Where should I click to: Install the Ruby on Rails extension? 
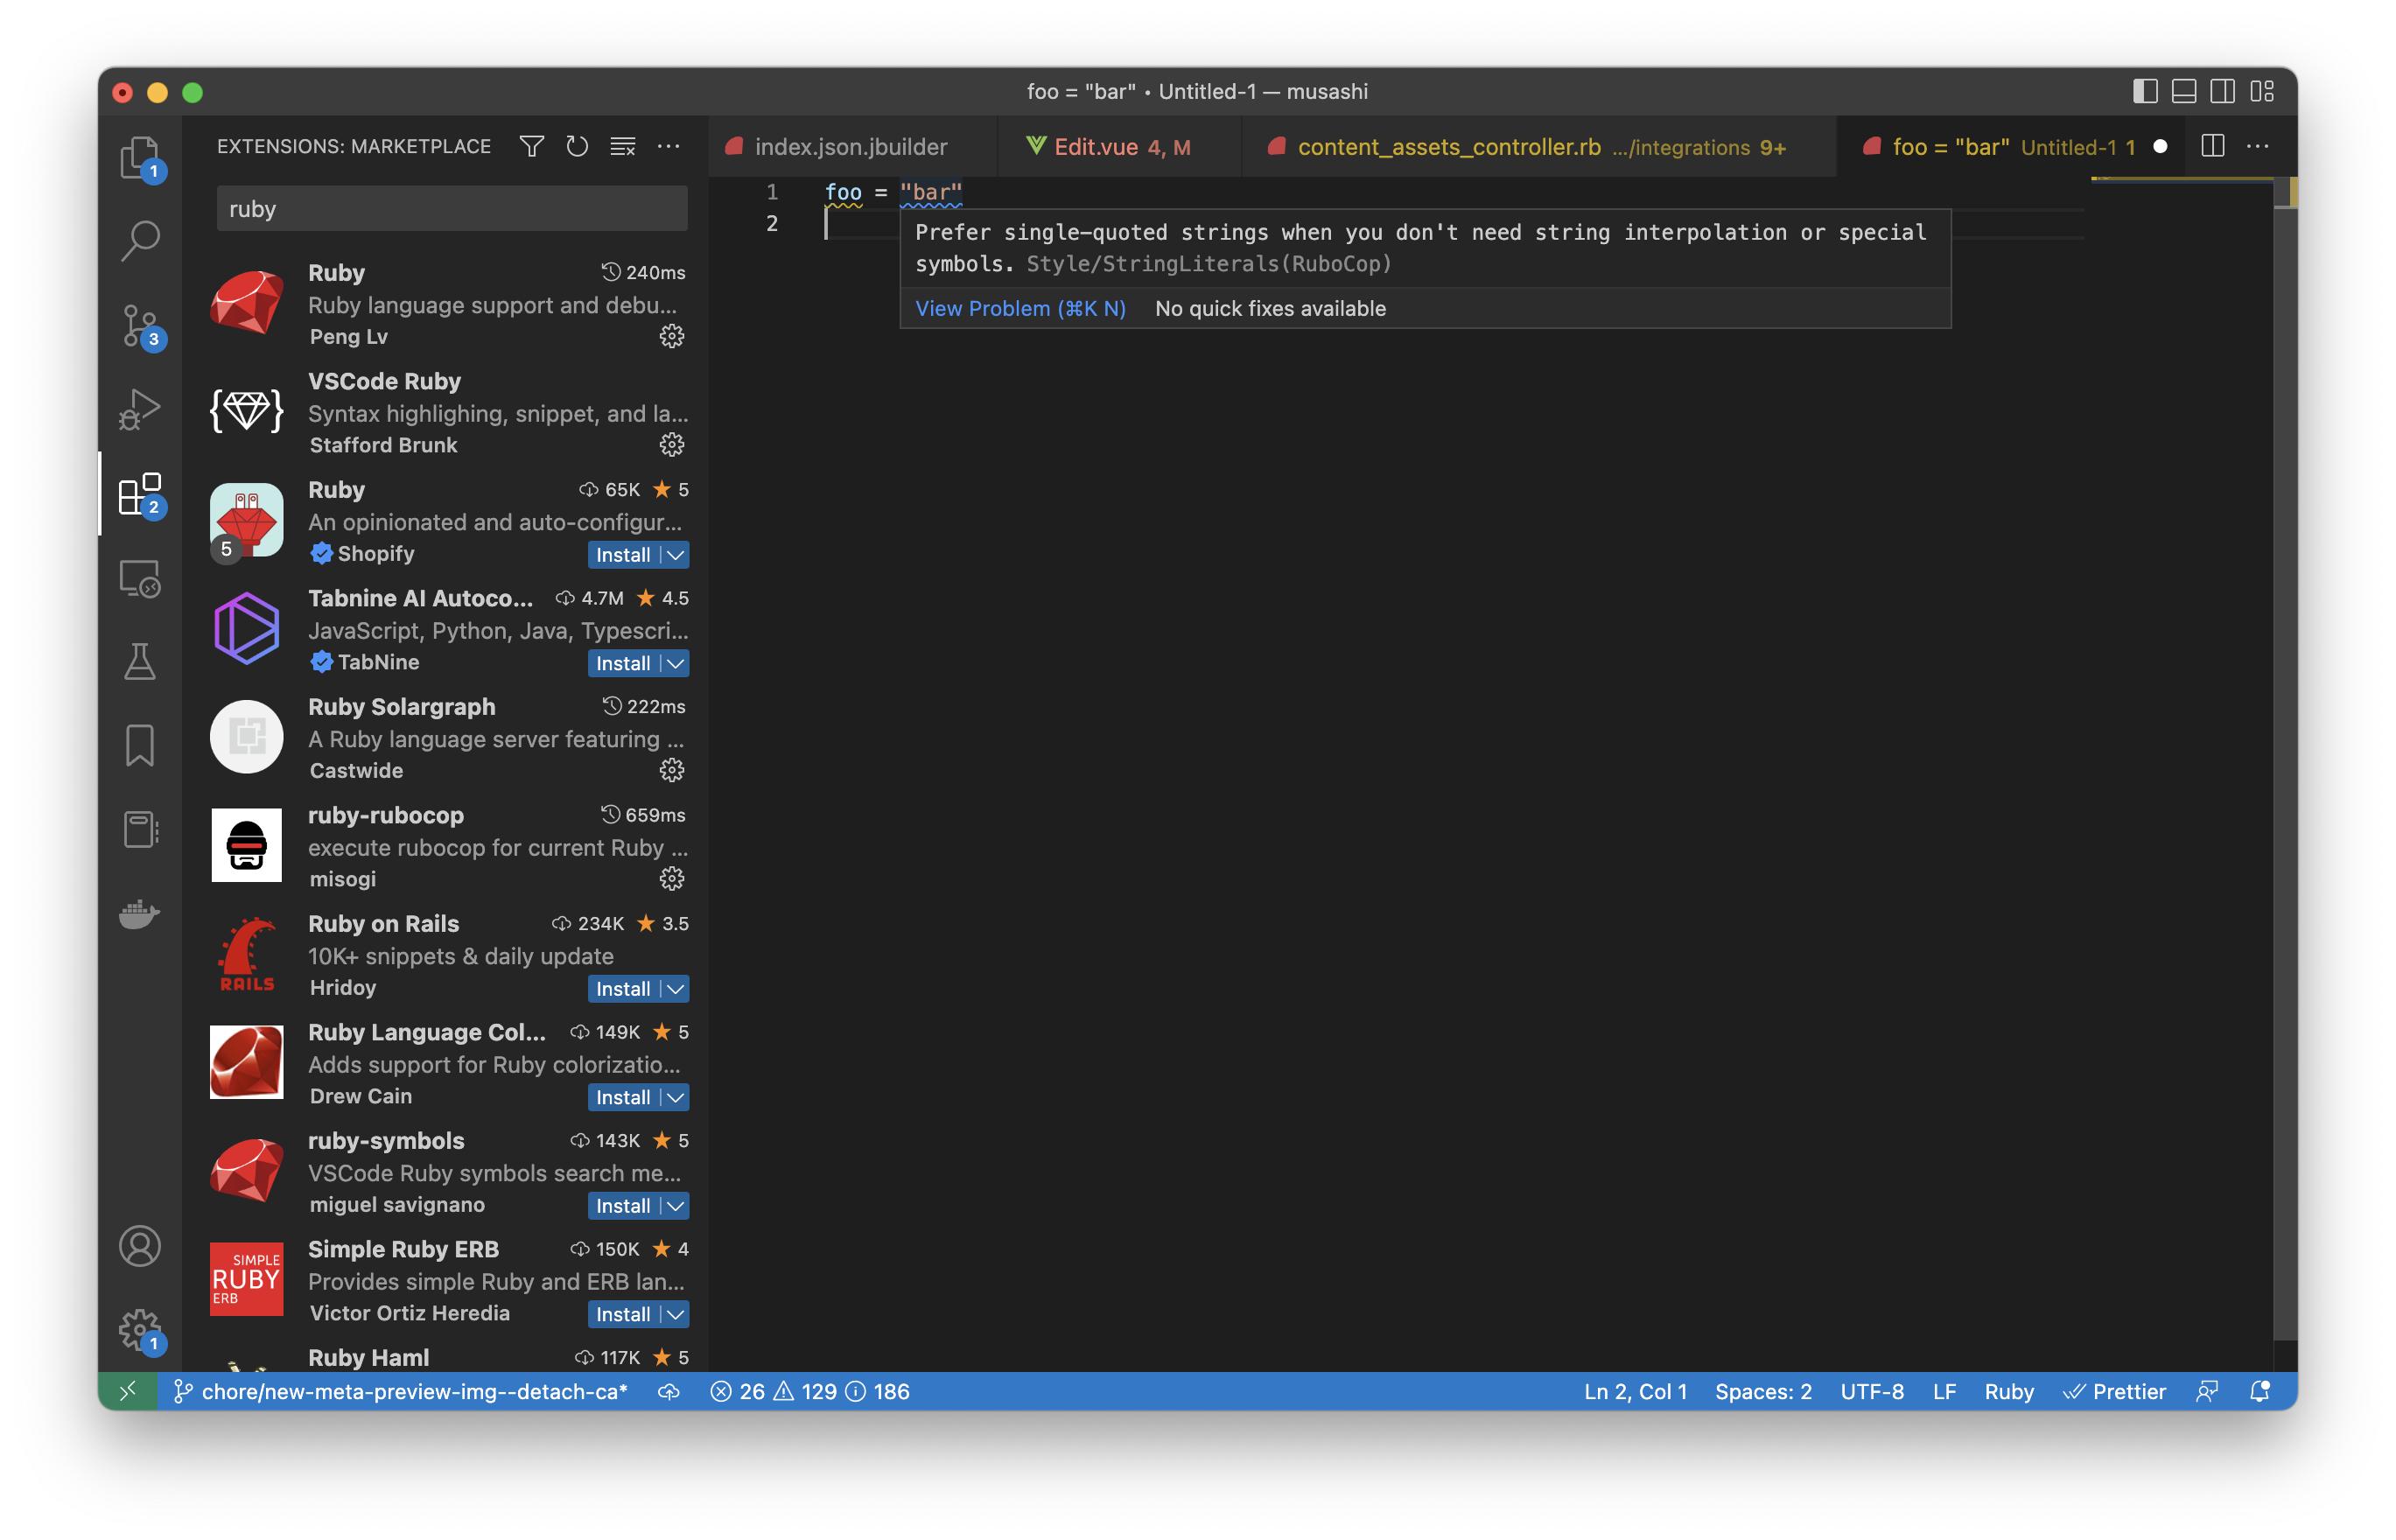[x=623, y=989]
